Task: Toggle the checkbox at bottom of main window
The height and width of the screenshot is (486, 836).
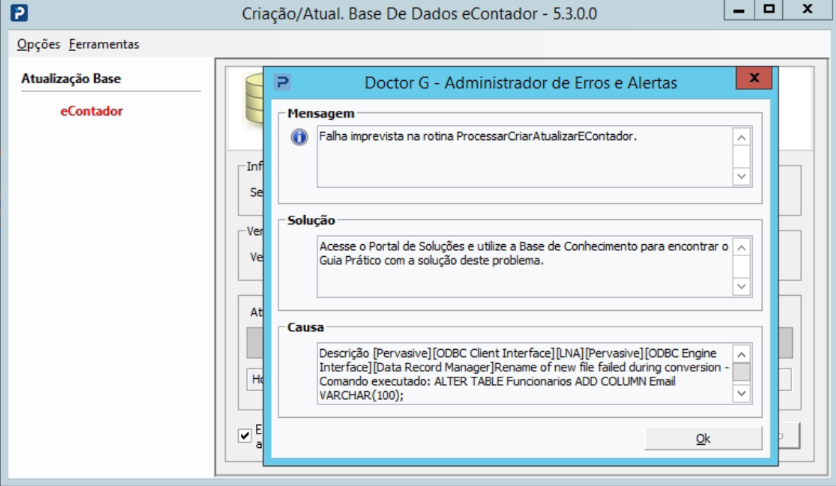Action: 245,436
